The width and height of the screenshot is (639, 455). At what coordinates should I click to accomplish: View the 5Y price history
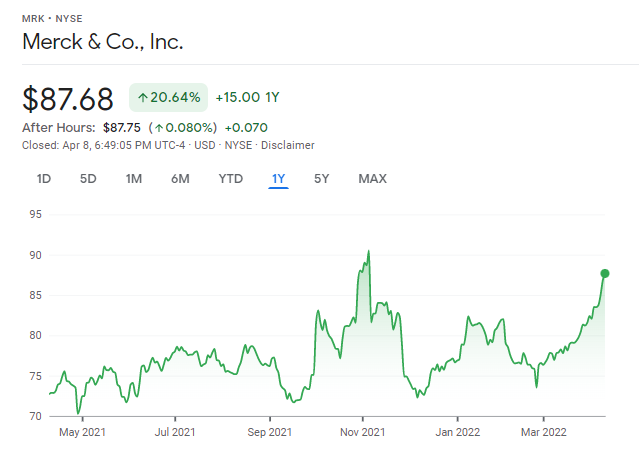[x=322, y=179]
